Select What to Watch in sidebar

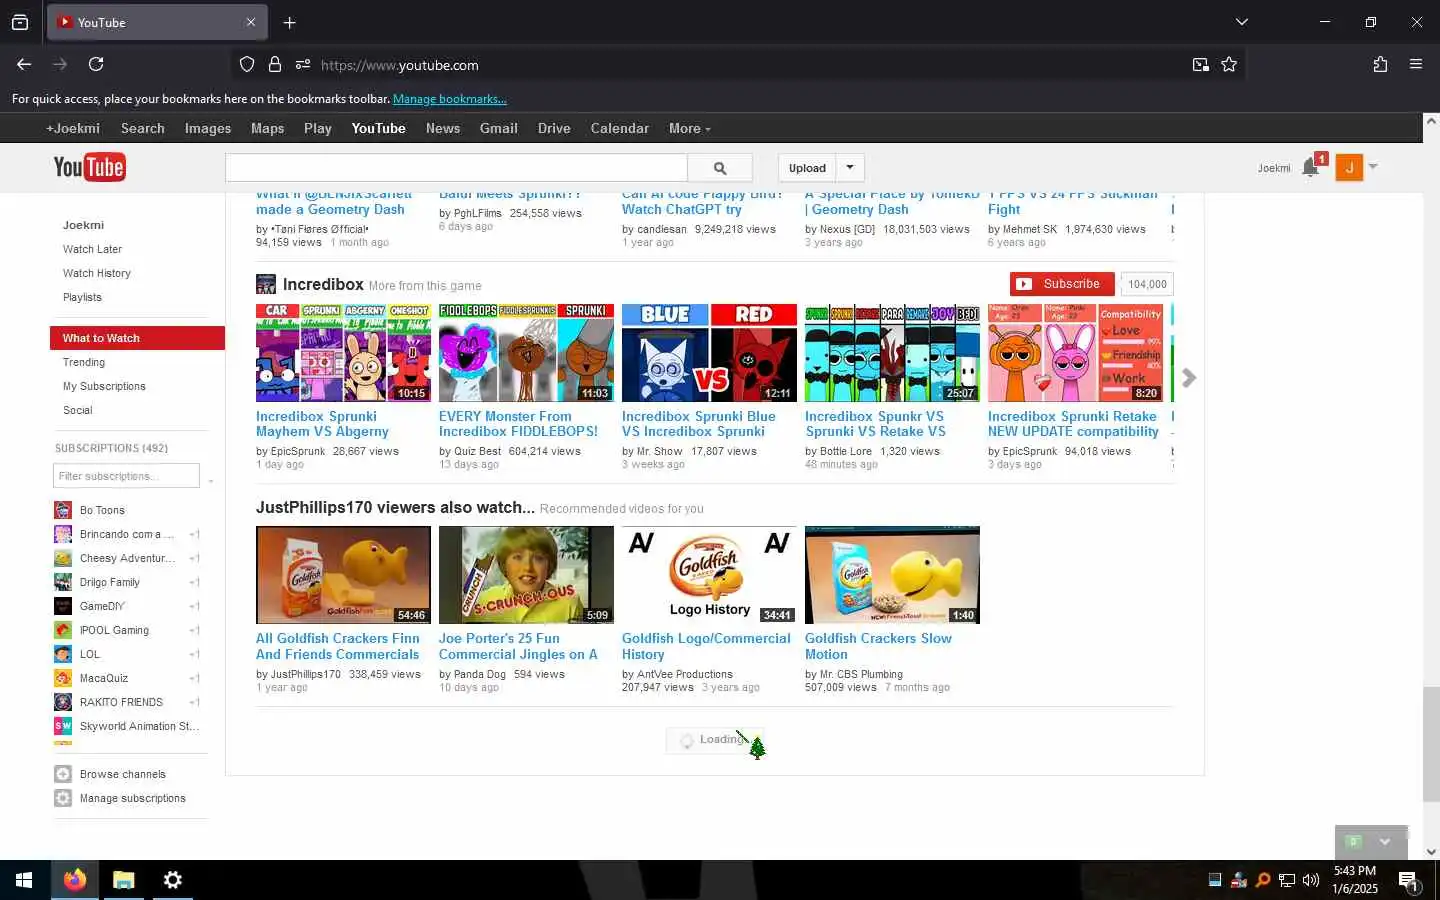tap(137, 338)
